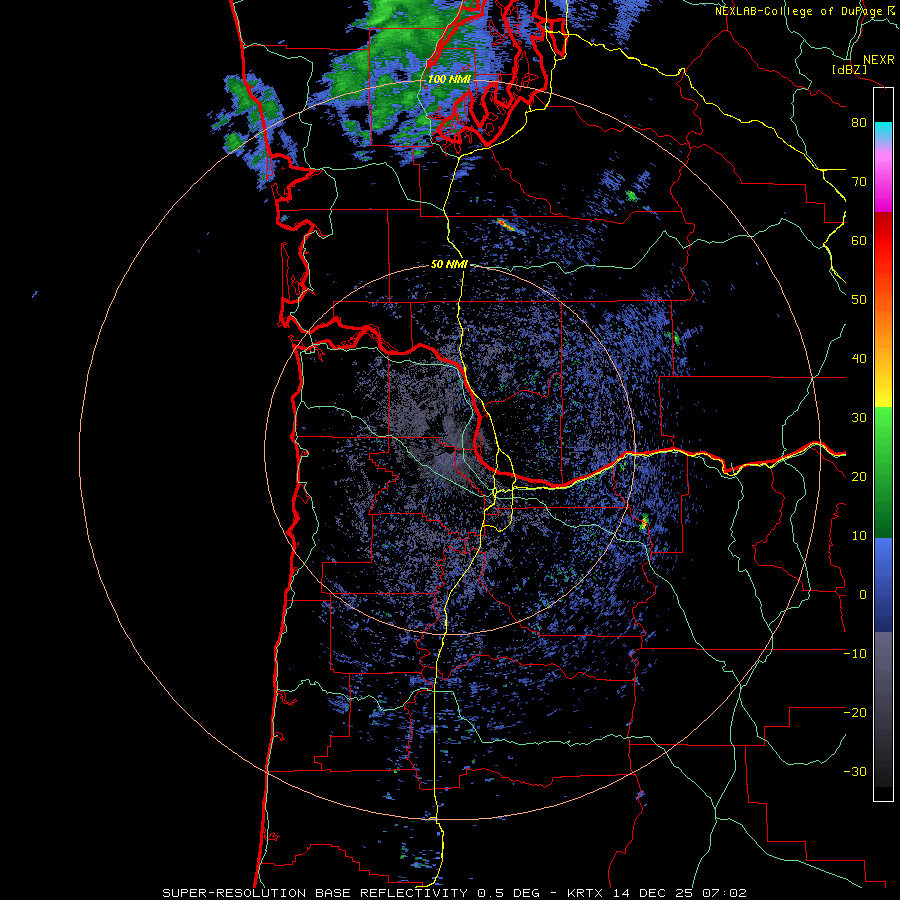
Task: Click the 14 DEC 25 07:02 timestamp
Action: point(680,893)
